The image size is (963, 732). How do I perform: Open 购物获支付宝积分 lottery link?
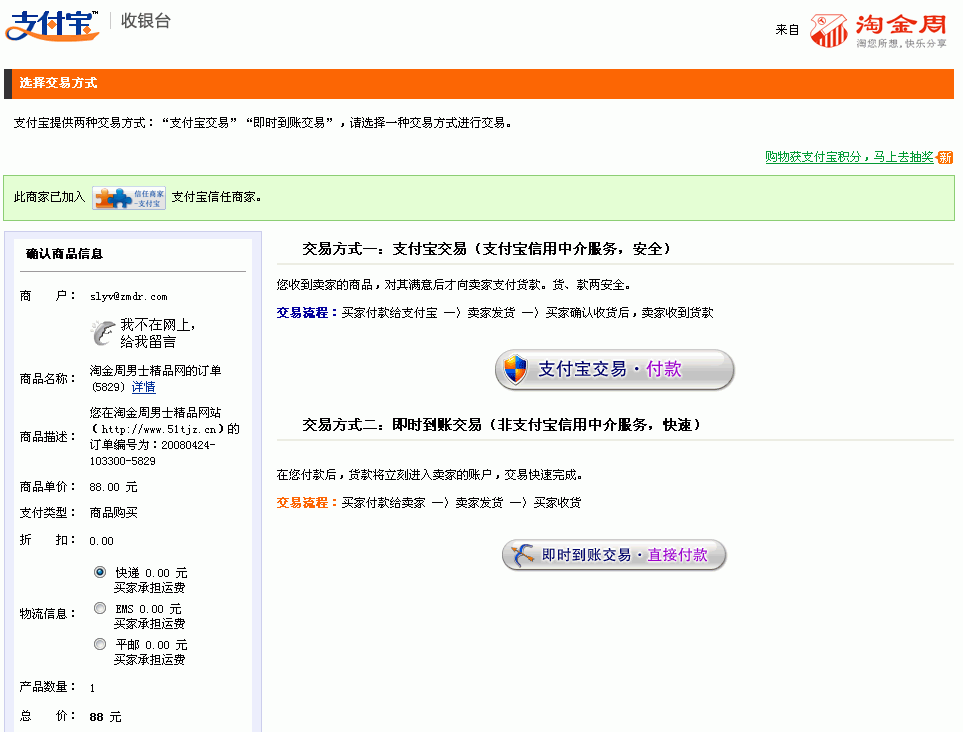click(x=849, y=157)
